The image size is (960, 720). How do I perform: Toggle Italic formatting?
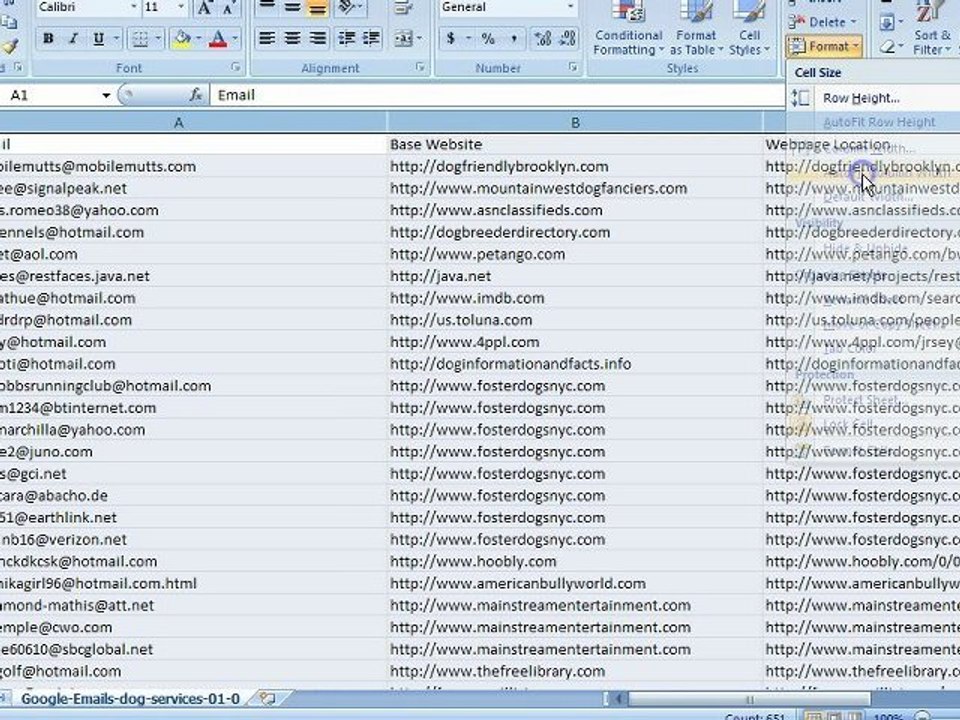[73, 39]
